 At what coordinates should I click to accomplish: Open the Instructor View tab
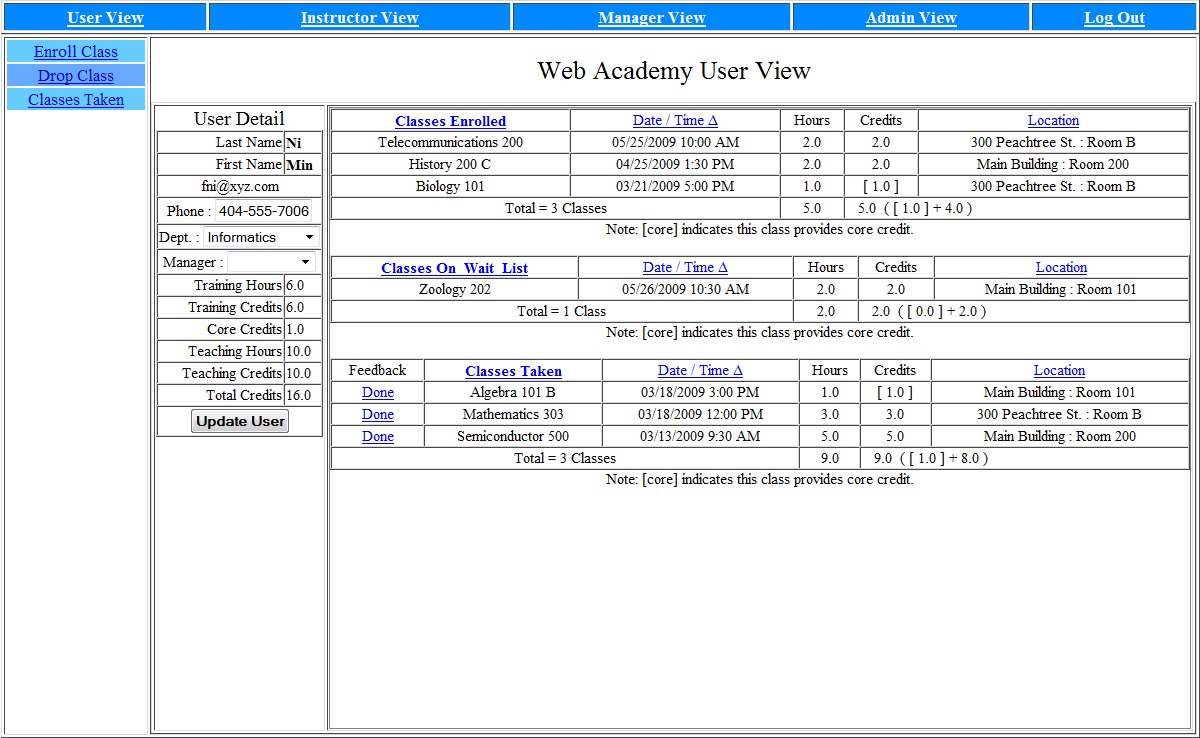click(359, 18)
